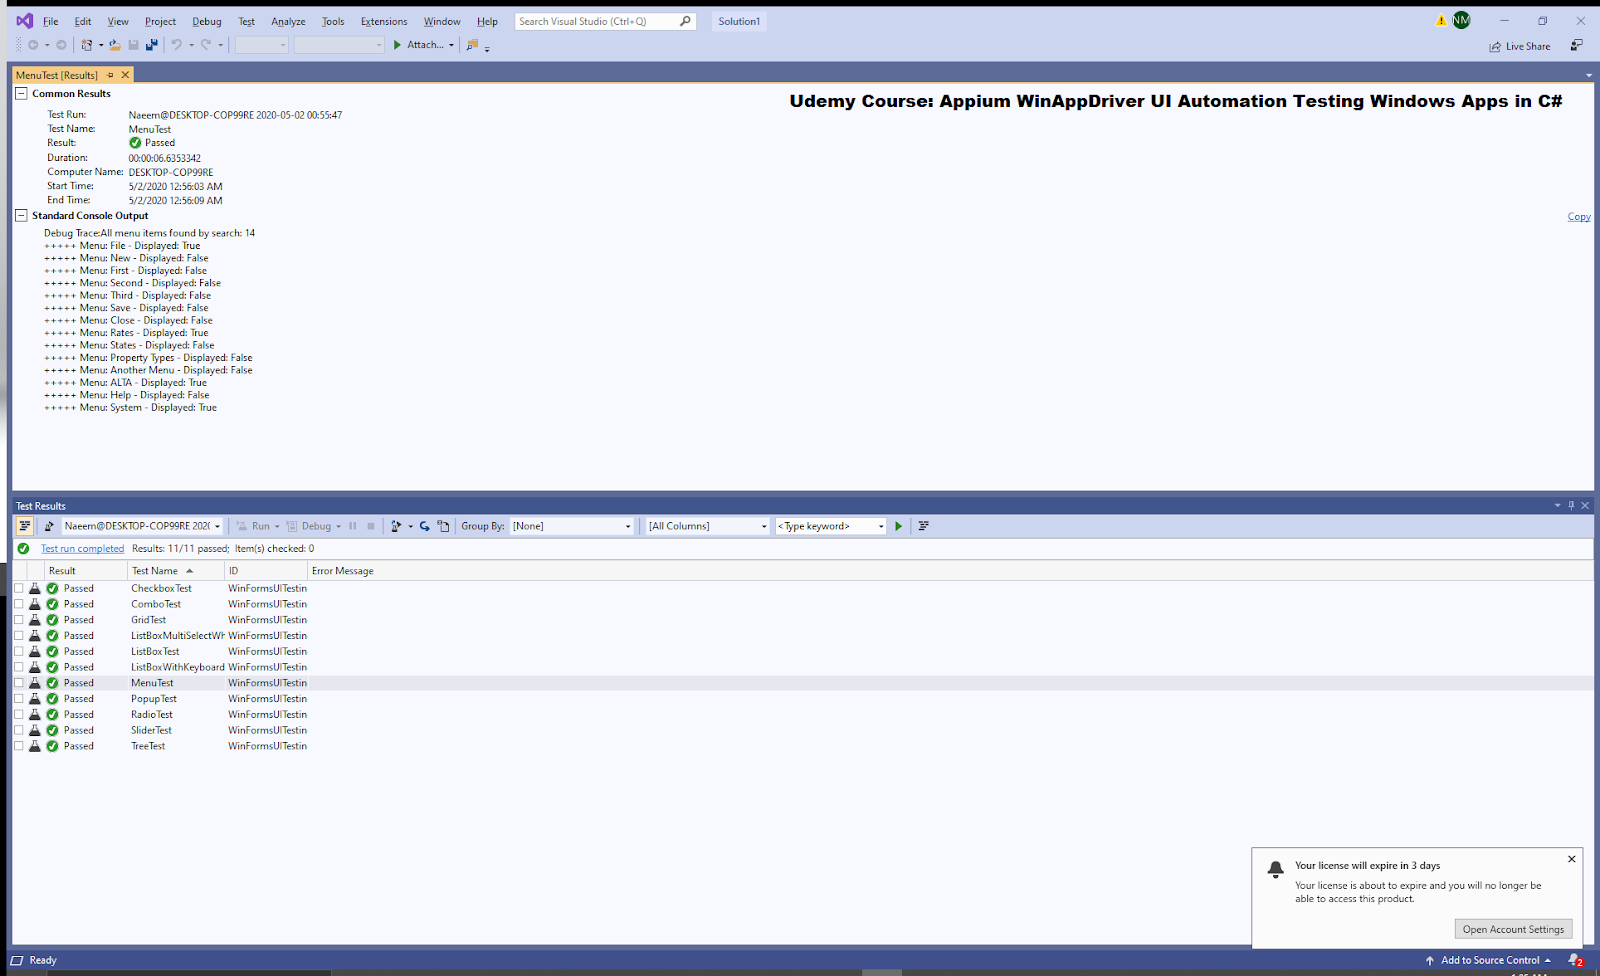This screenshot has height=976, width=1600.
Task: Click the Redo toolbar icon
Action: tap(206, 45)
